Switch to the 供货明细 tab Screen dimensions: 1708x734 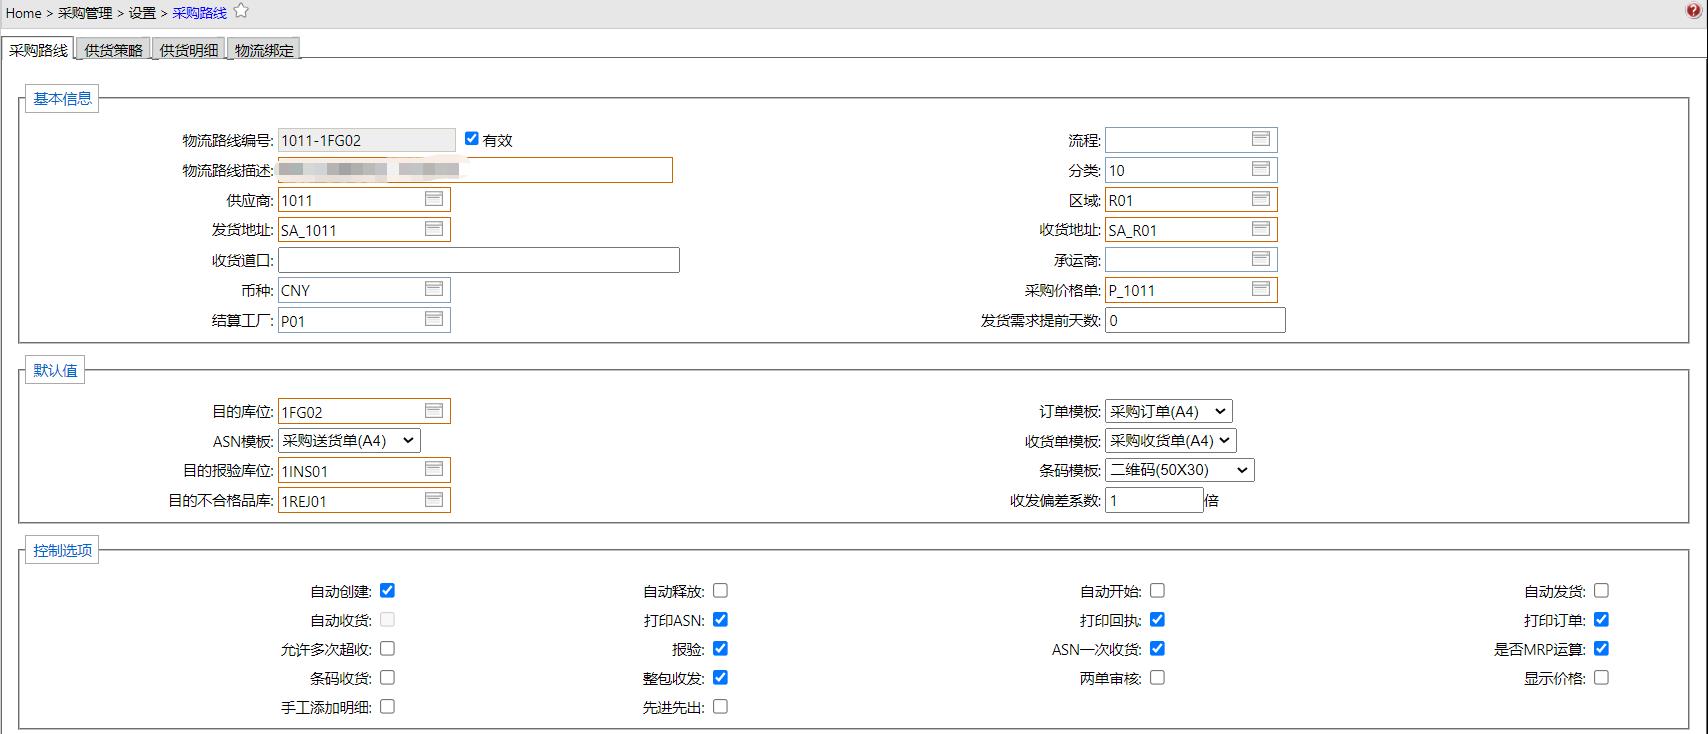point(189,49)
